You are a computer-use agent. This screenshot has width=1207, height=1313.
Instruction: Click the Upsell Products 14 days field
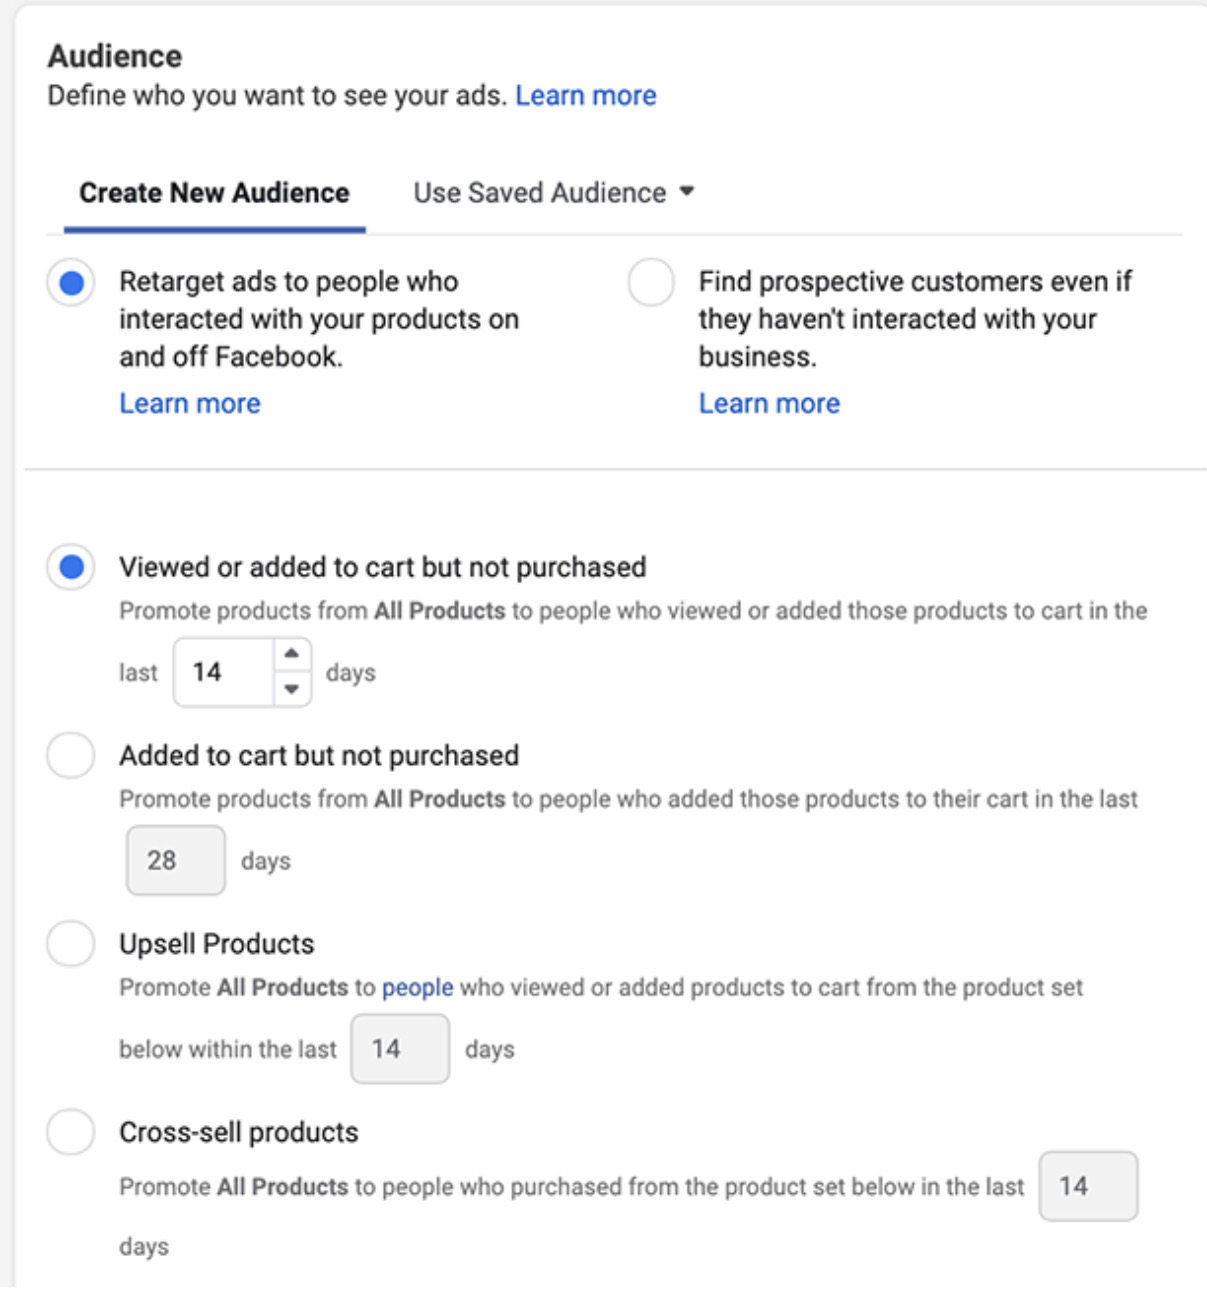[x=399, y=1049]
